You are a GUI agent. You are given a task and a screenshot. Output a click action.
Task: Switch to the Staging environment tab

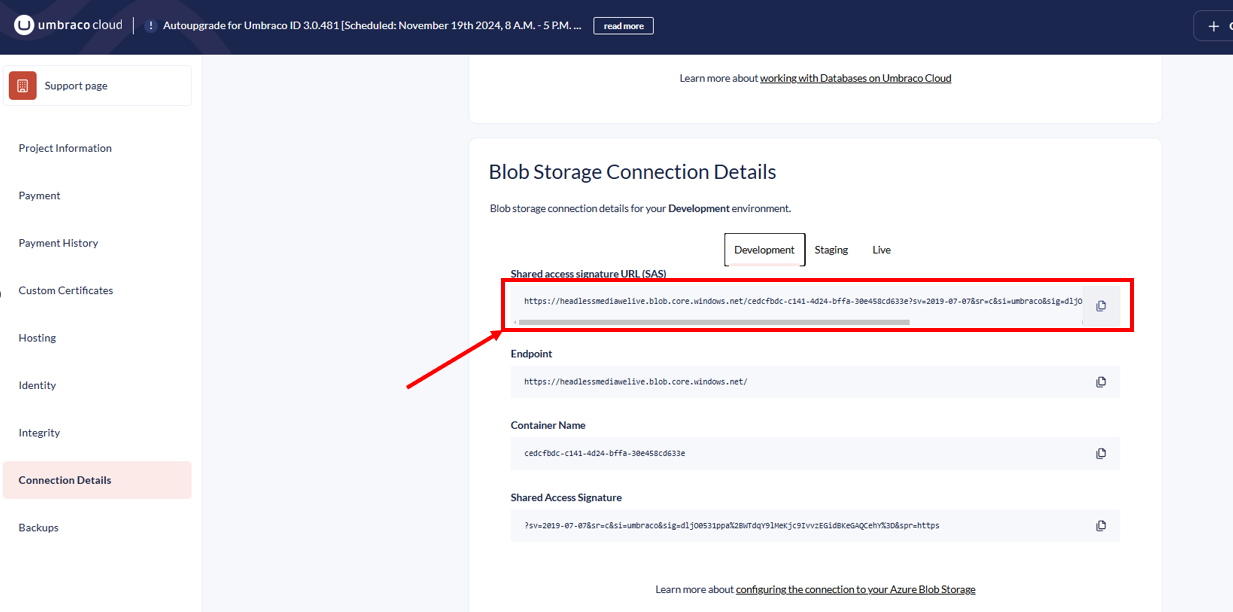[831, 250]
